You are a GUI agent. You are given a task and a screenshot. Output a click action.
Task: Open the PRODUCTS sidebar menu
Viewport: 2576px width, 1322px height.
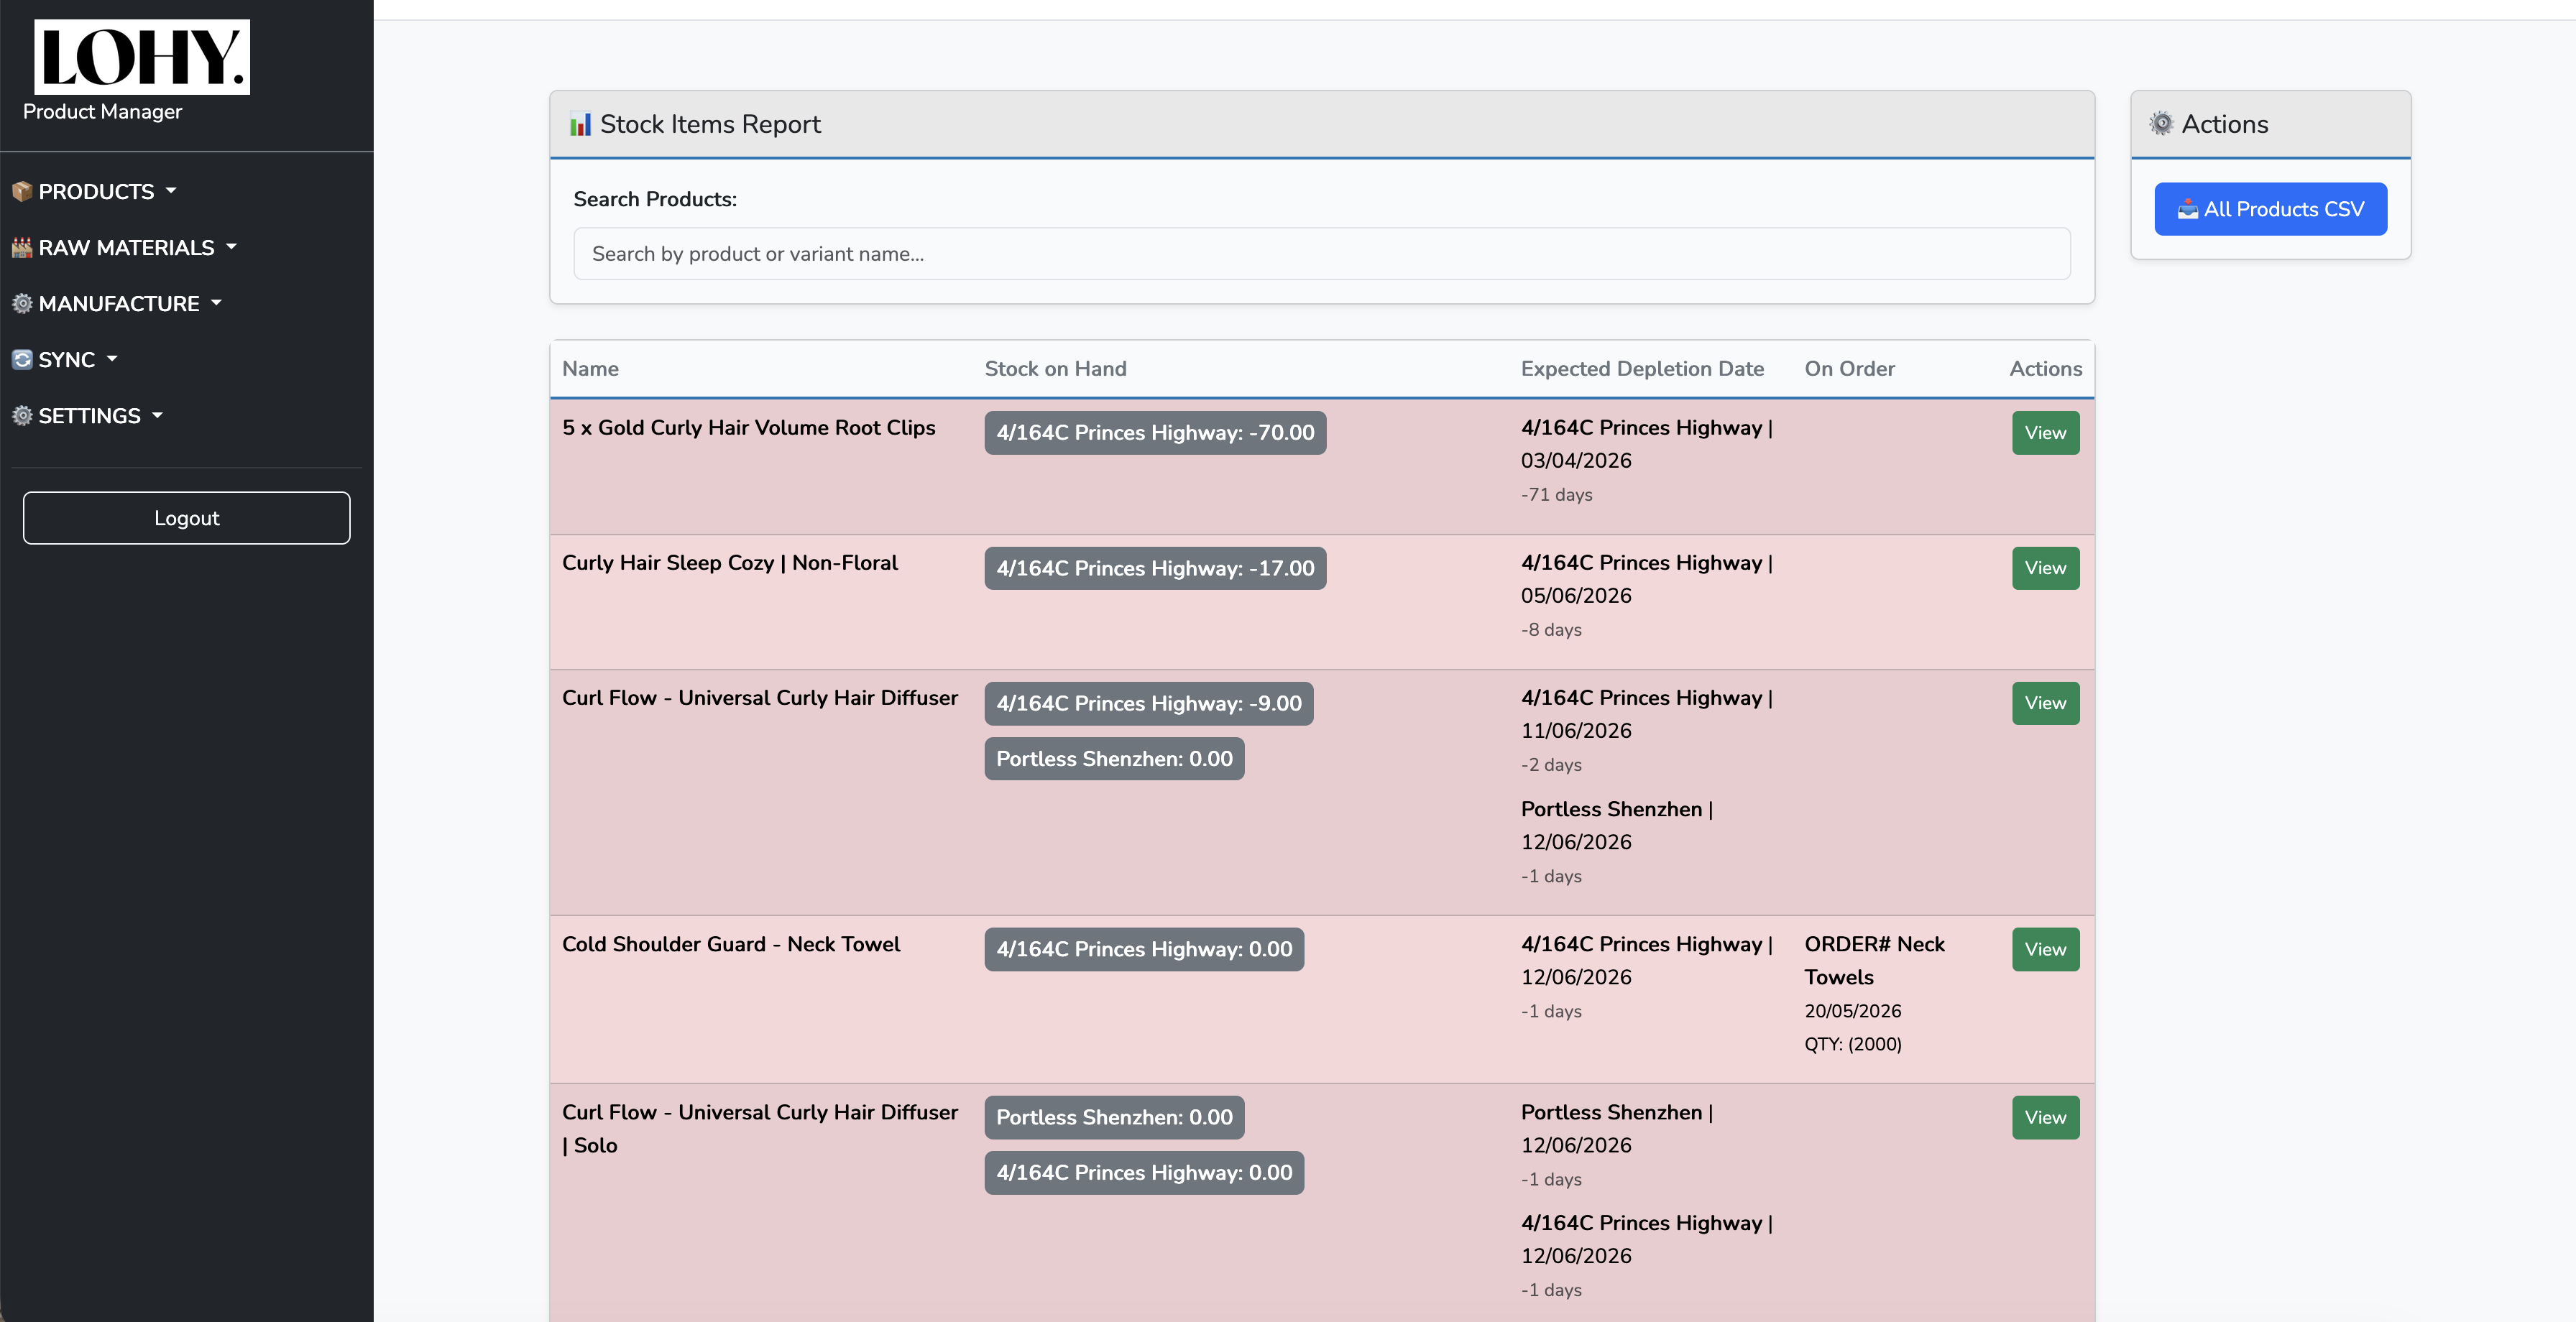95,191
